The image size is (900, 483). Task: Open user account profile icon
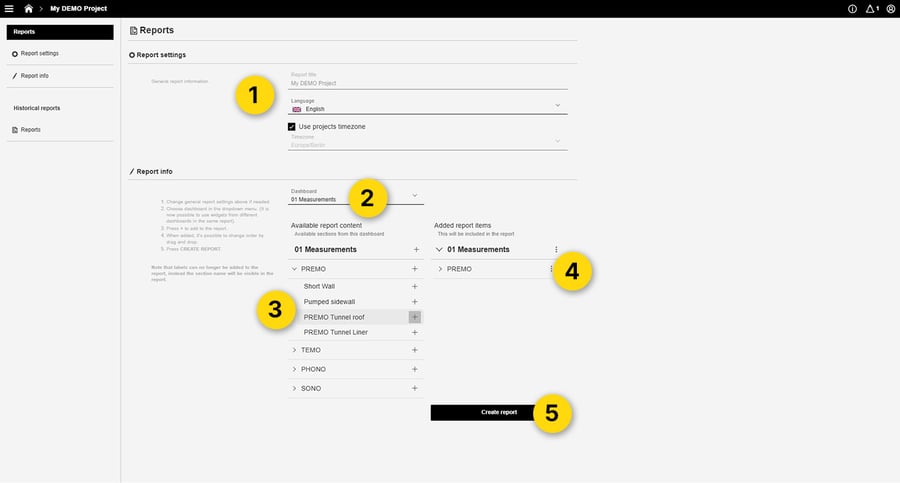(x=889, y=8)
